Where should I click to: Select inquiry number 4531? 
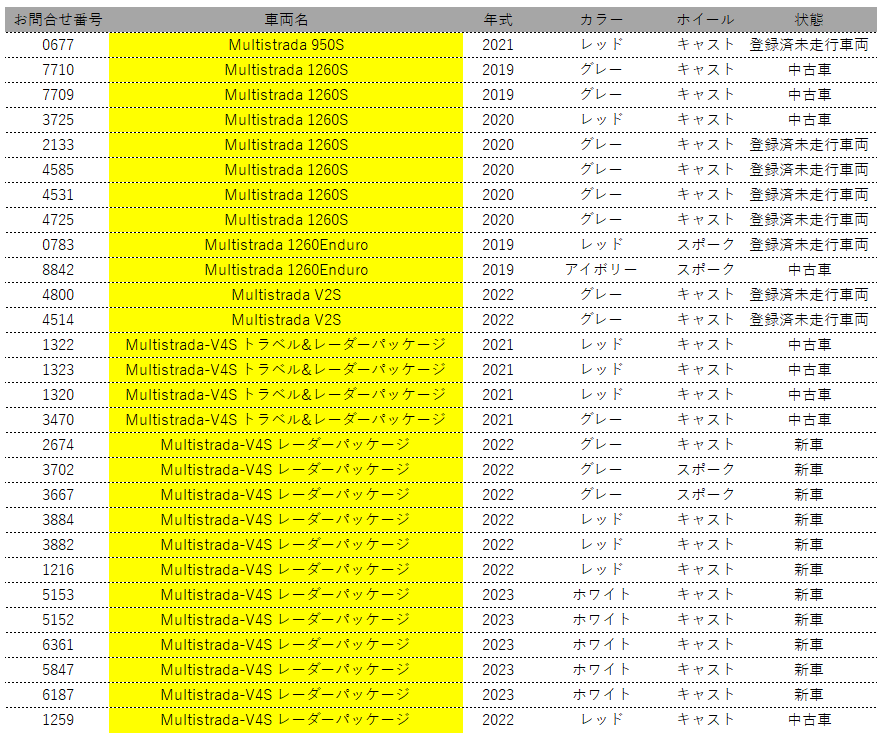pos(58,195)
